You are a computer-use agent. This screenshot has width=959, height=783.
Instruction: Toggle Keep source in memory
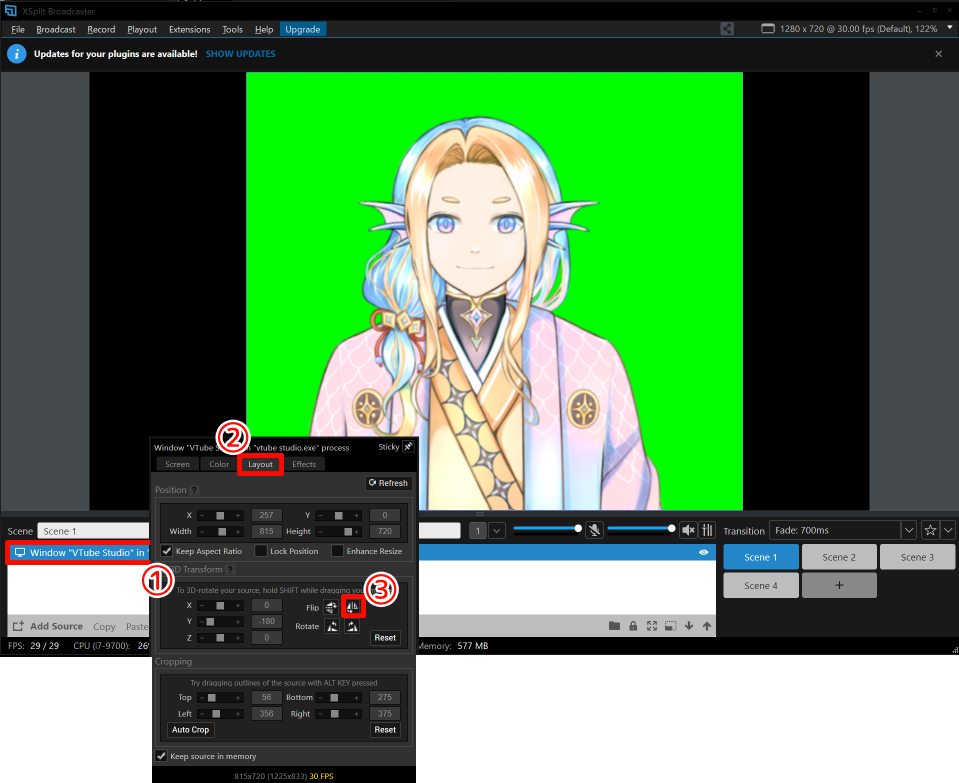161,756
